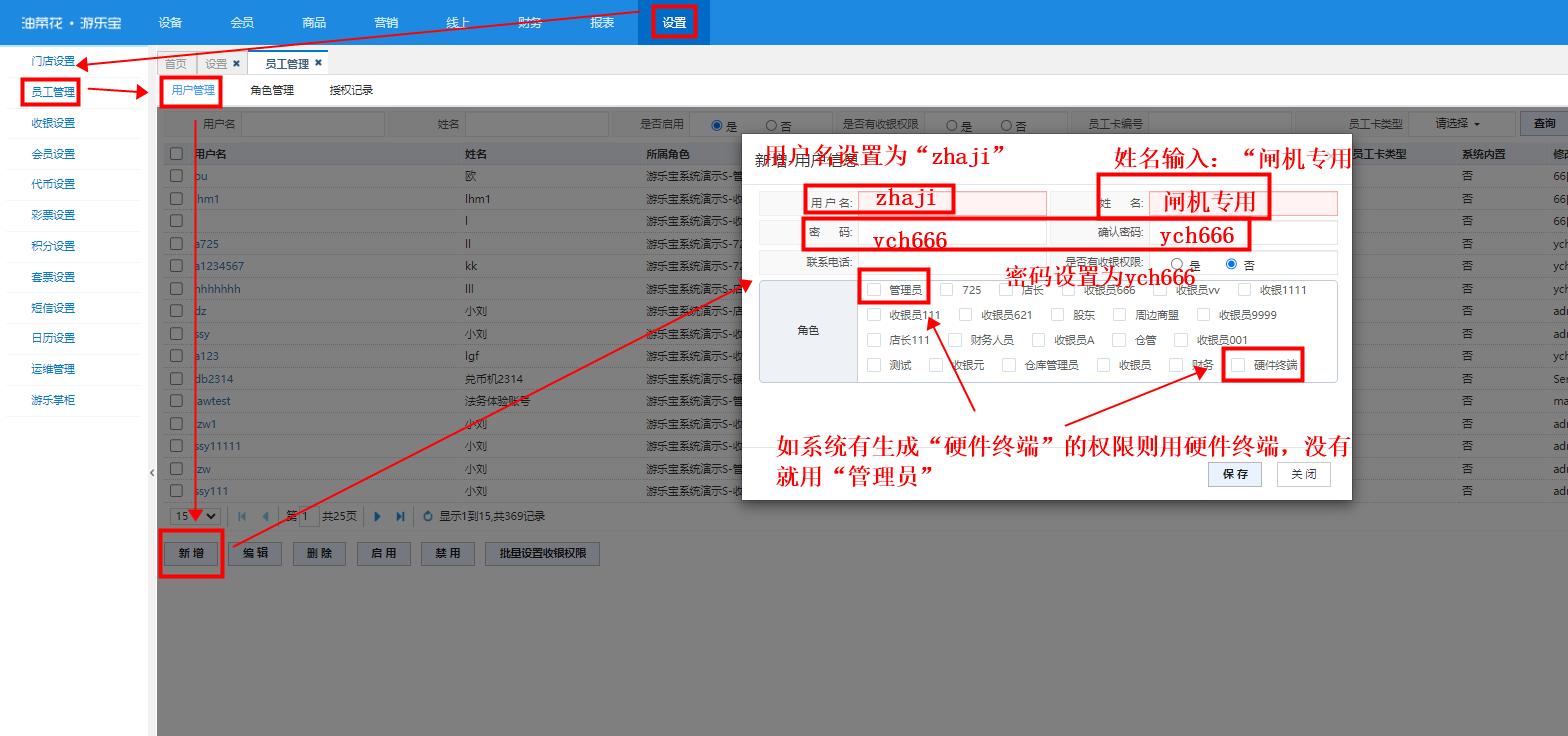The width and height of the screenshot is (1568, 736).
Task: Open 会员设置 in the sidebar
Action: tap(53, 154)
